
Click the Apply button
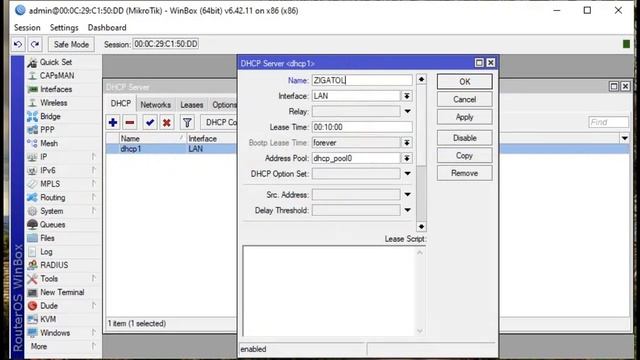click(x=464, y=117)
